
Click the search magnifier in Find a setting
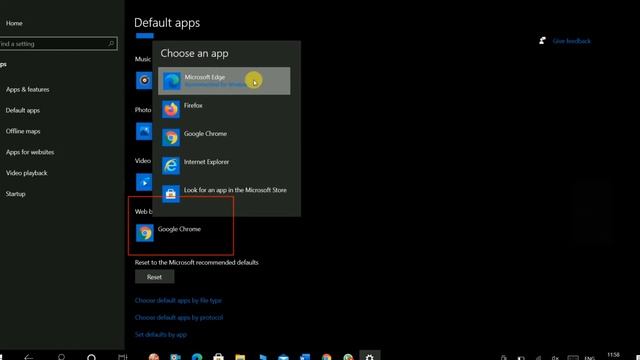pos(111,43)
